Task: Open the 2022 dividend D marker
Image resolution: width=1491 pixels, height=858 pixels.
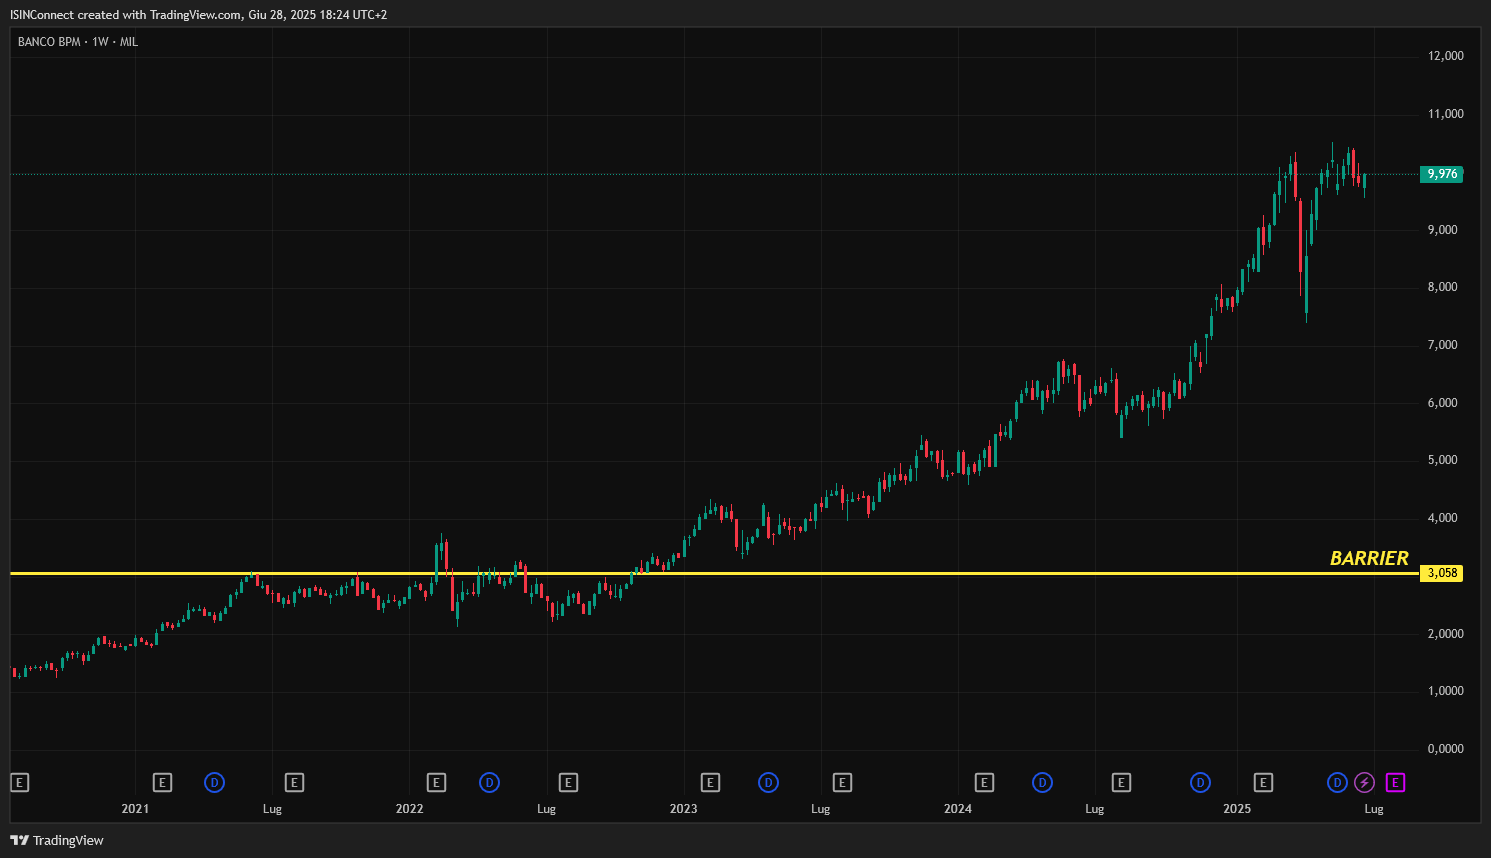Action: pyautogui.click(x=489, y=783)
